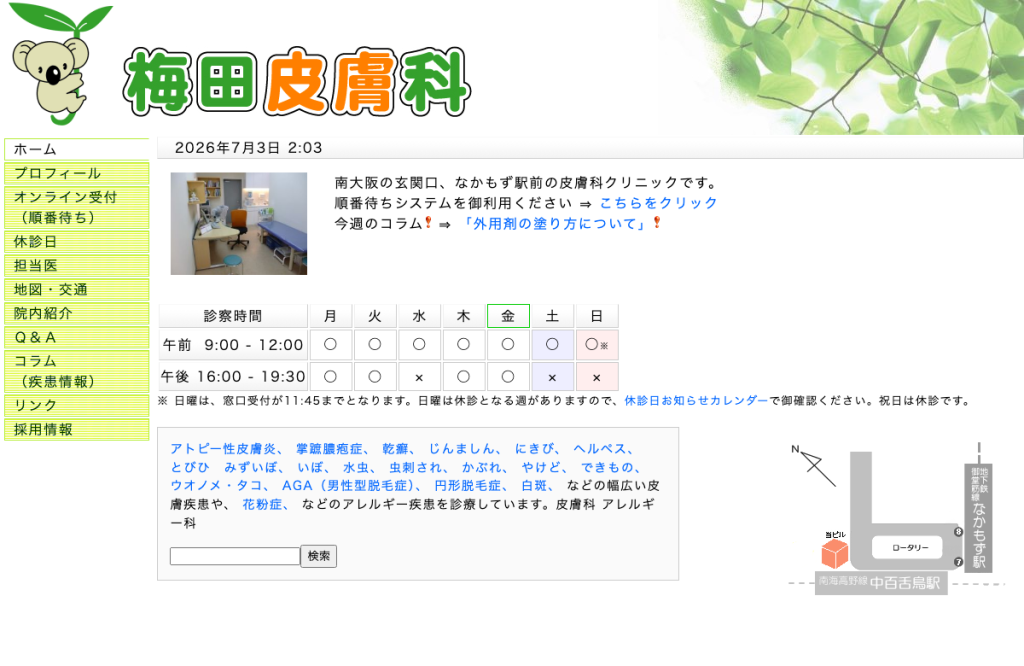Click the 月 column header
This screenshot has height=666, width=1024.
point(330,316)
